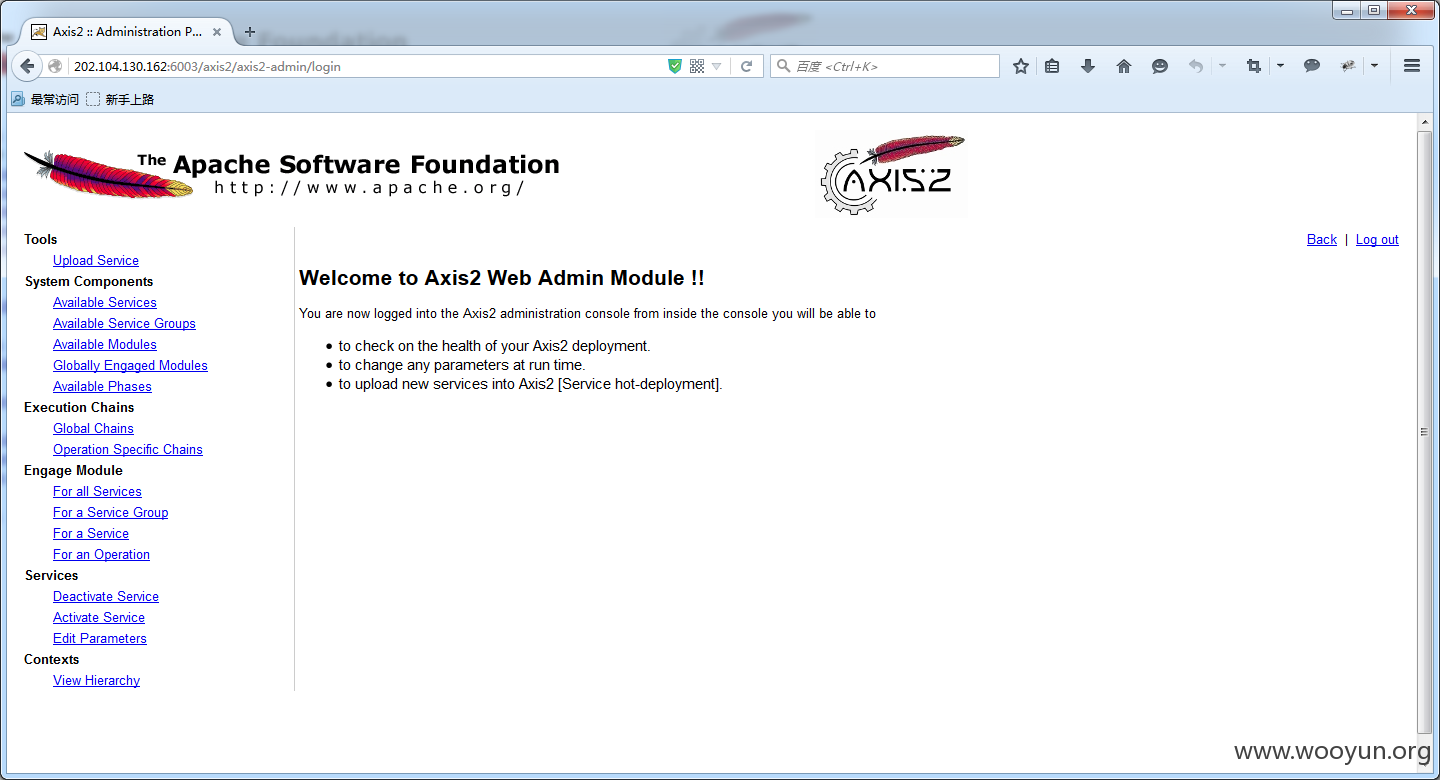Select the Axis2 :: Administration tab
The image size is (1440, 780).
coord(127,32)
